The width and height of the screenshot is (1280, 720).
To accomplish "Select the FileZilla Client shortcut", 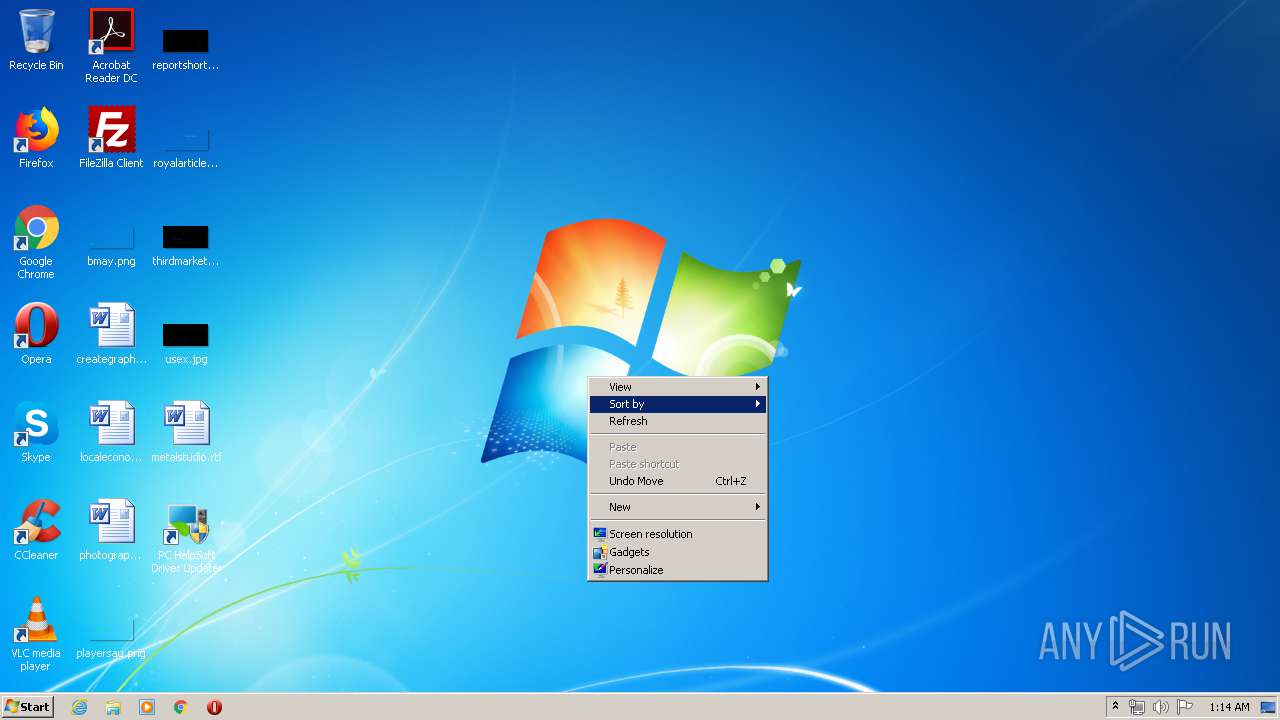I will (111, 138).
